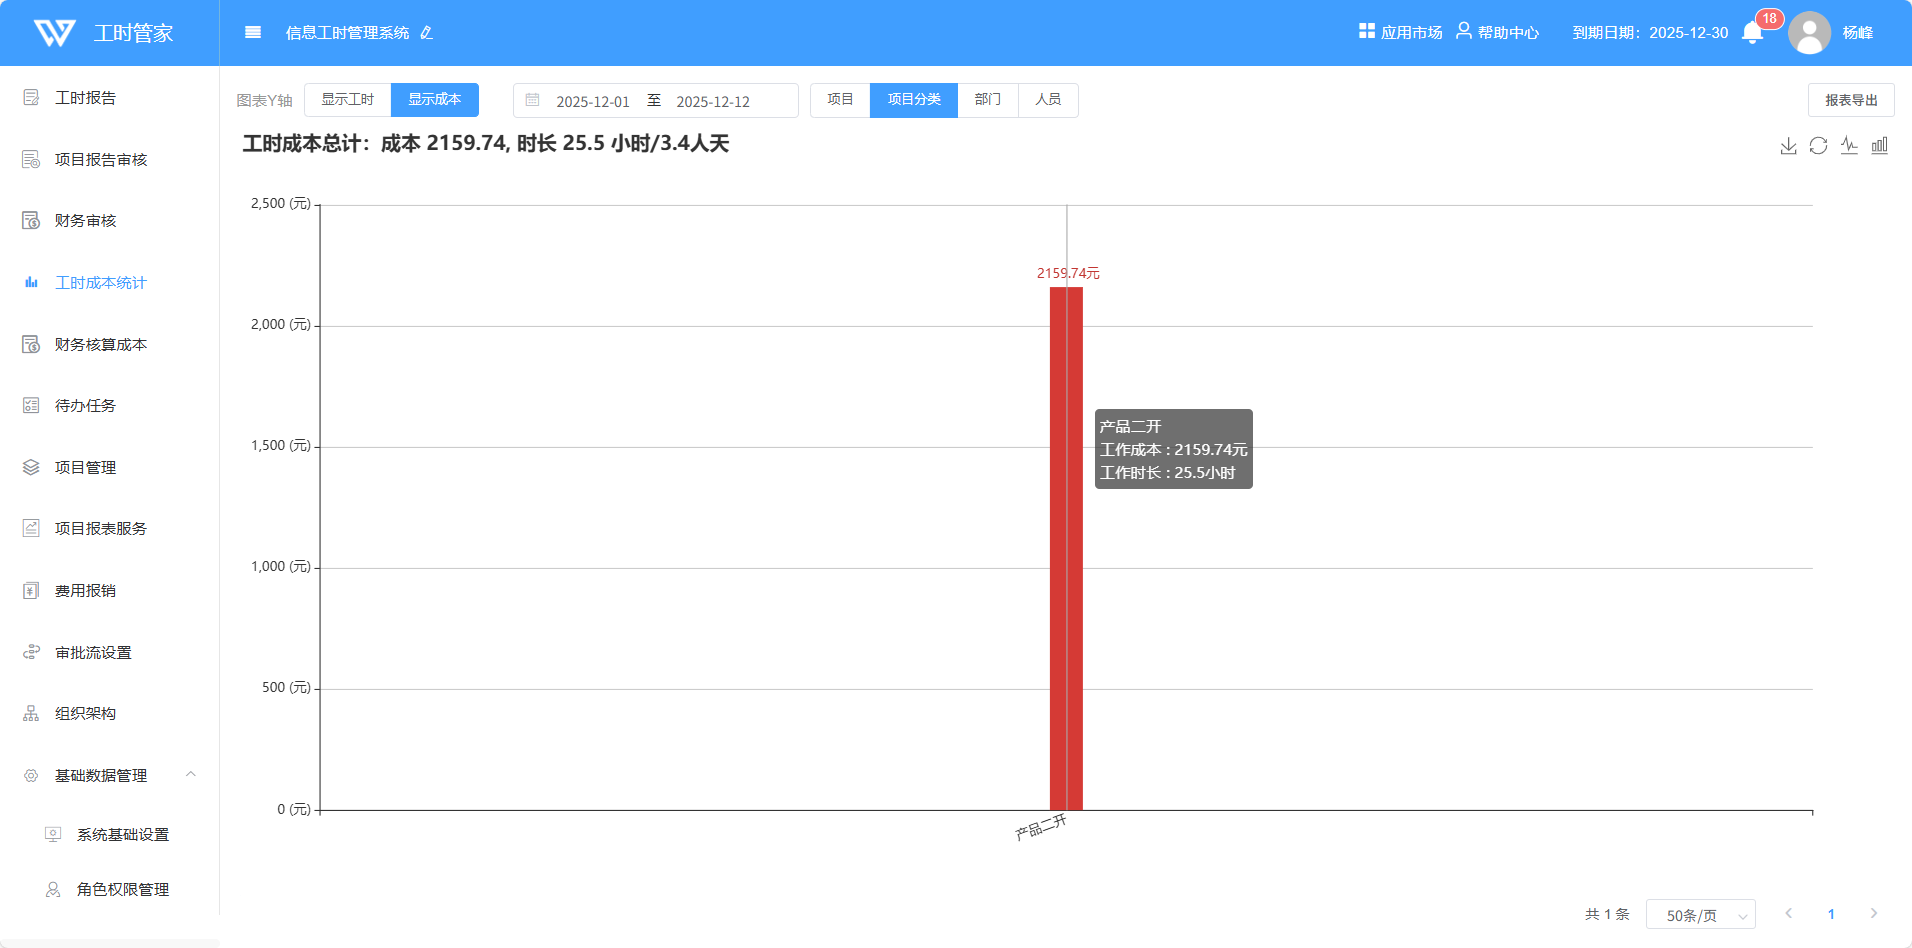Switch chart to line view icon
1912x948 pixels.
(x=1849, y=146)
